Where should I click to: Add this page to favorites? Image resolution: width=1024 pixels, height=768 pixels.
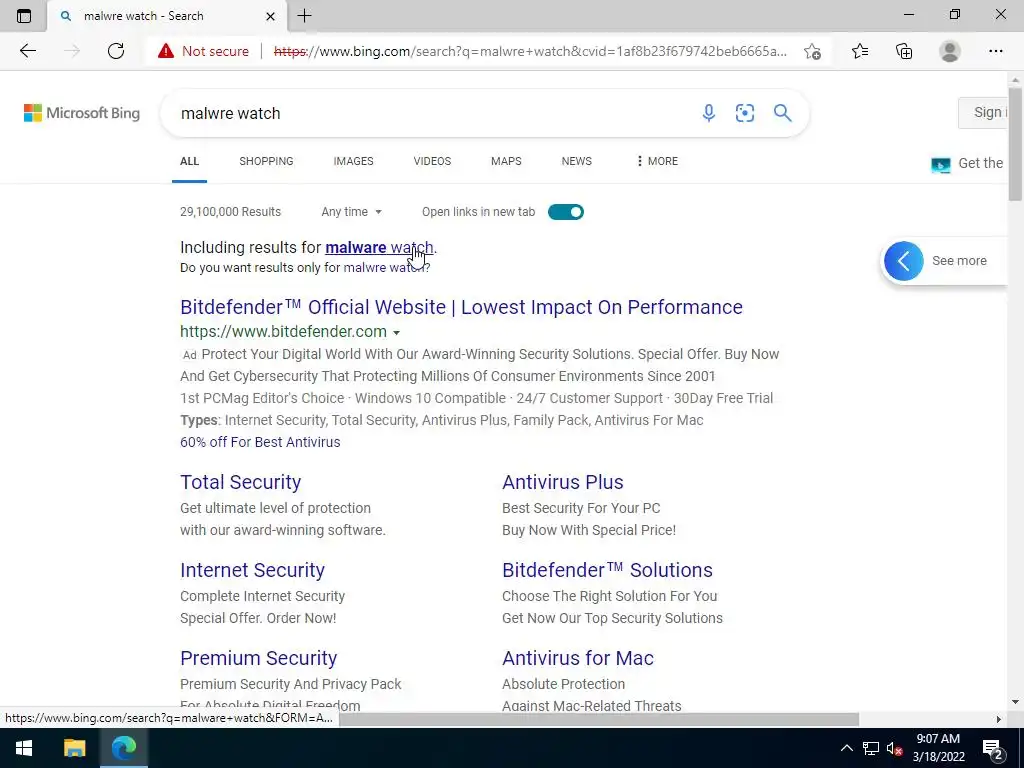[x=812, y=51]
